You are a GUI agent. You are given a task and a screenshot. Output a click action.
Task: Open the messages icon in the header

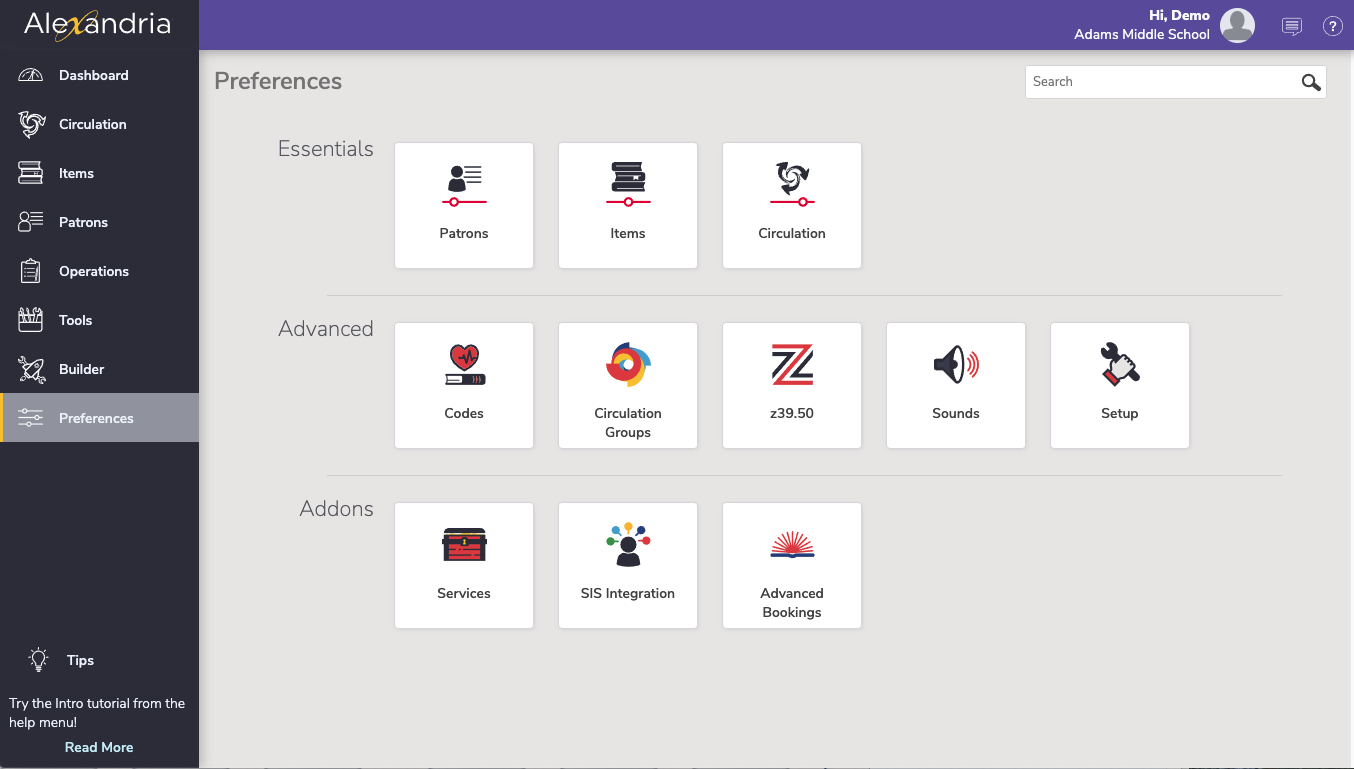[1292, 27]
